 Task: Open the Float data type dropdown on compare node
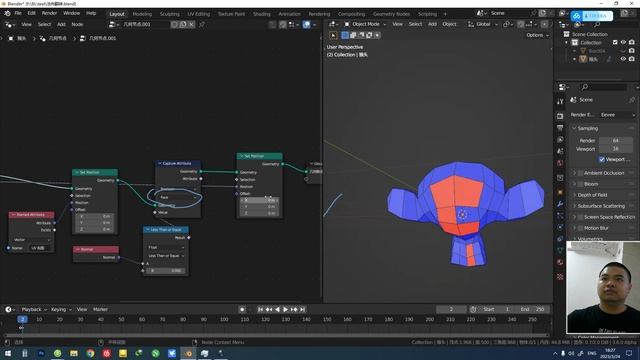(166, 247)
